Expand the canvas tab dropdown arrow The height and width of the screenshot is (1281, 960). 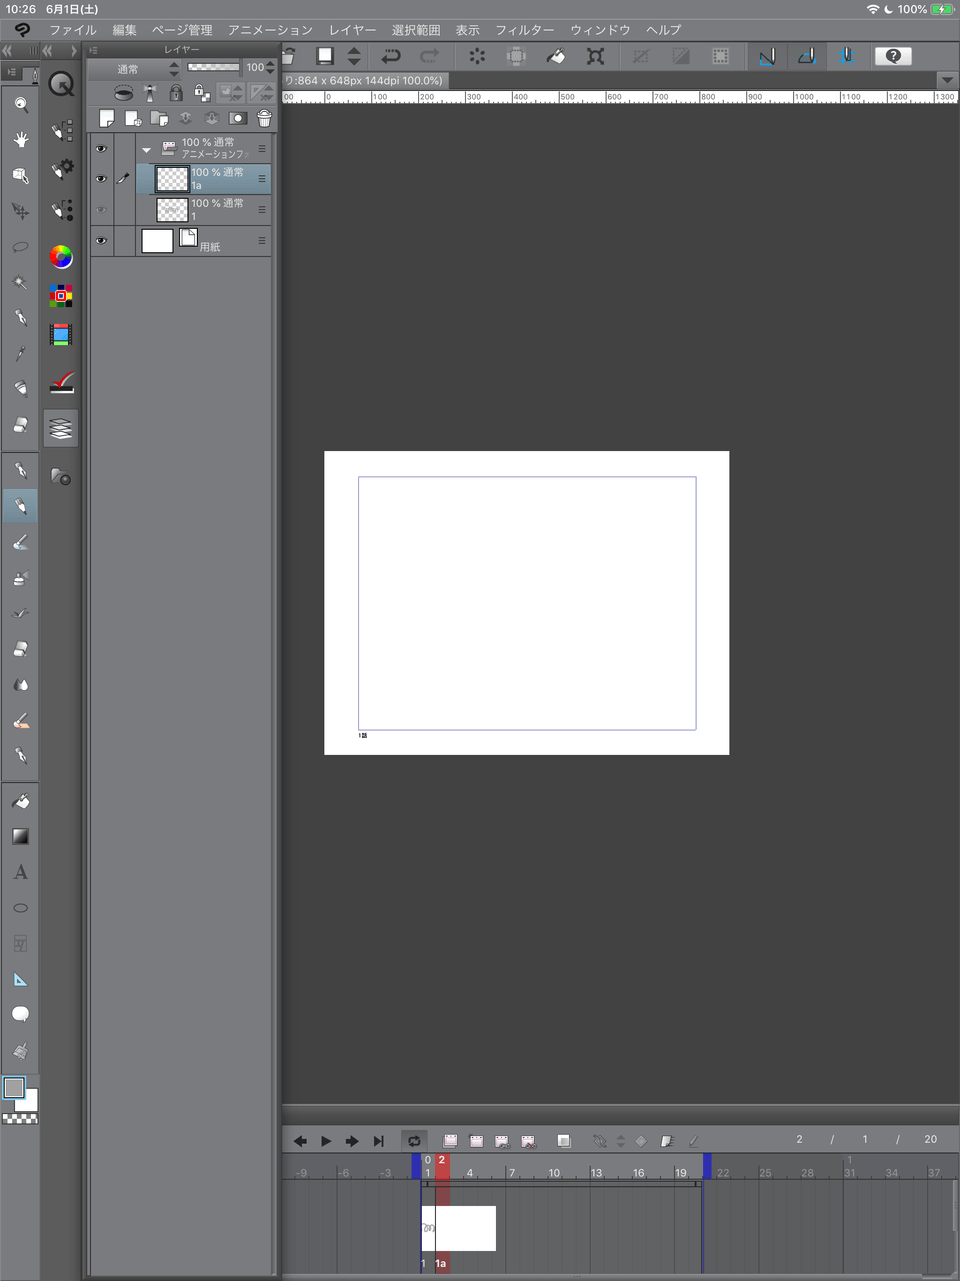[946, 80]
